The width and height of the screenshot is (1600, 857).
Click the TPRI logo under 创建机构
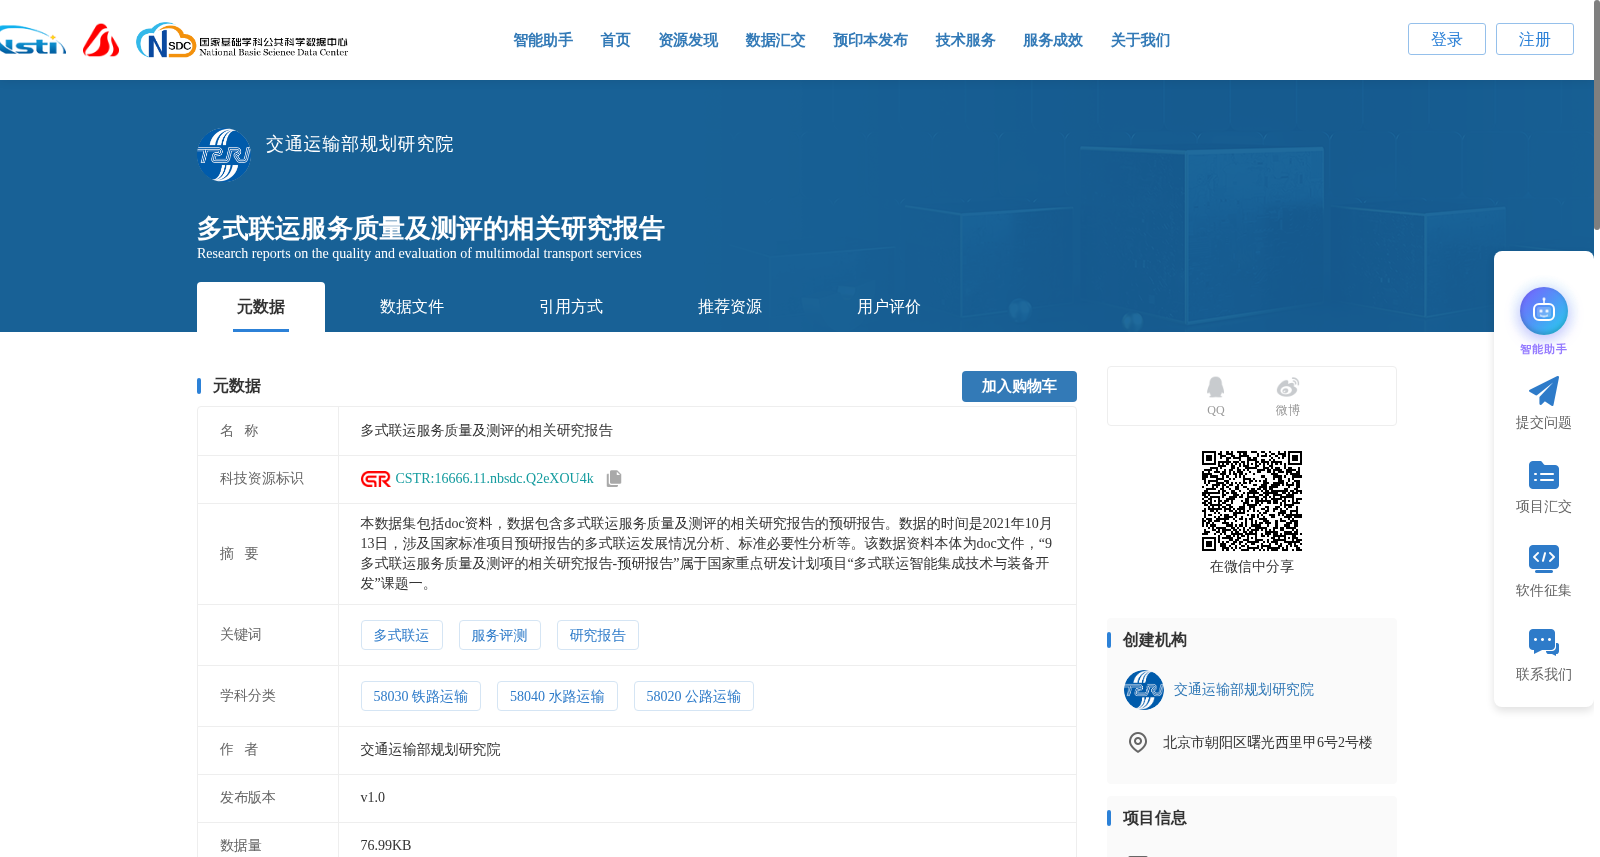1144,690
